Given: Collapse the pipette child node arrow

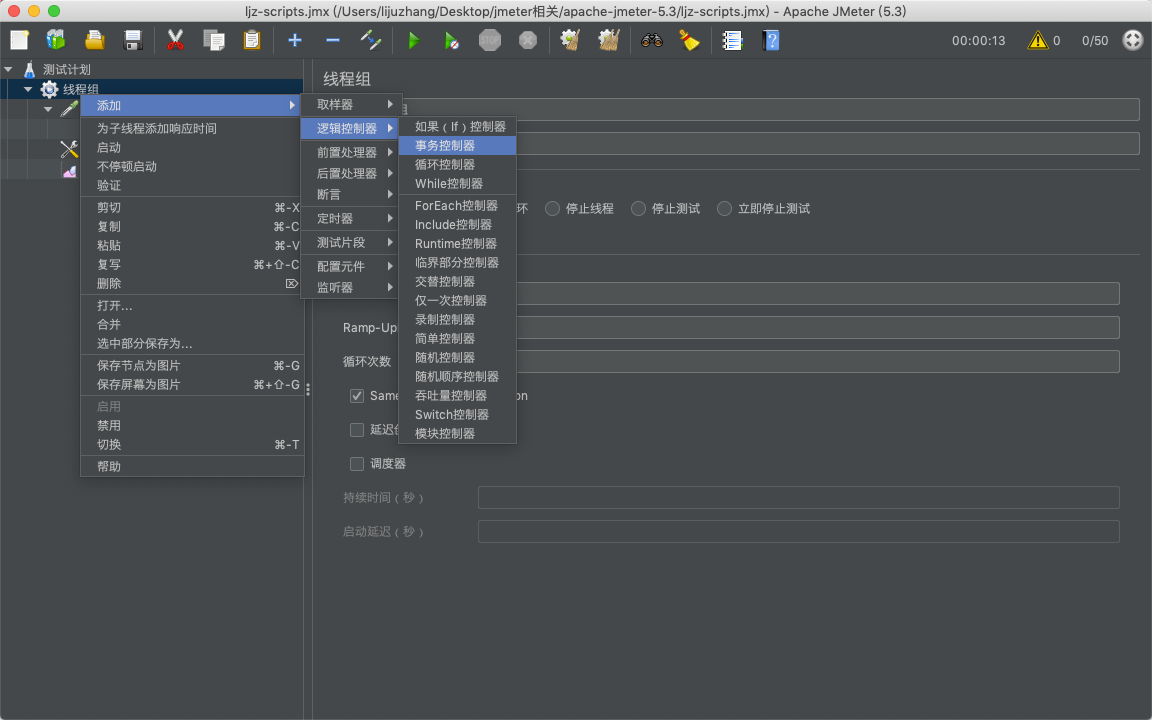Looking at the screenshot, I should click(48, 109).
